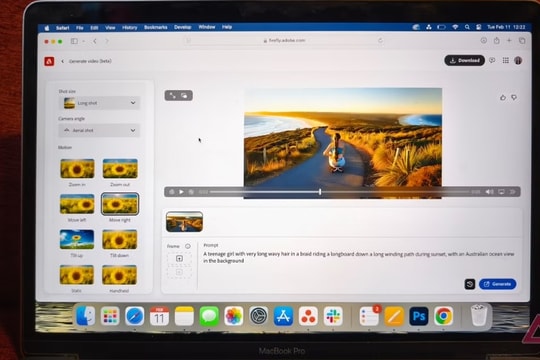Select the Static motion thumbnail
Screen dimensions: 540x360
pos(76,275)
